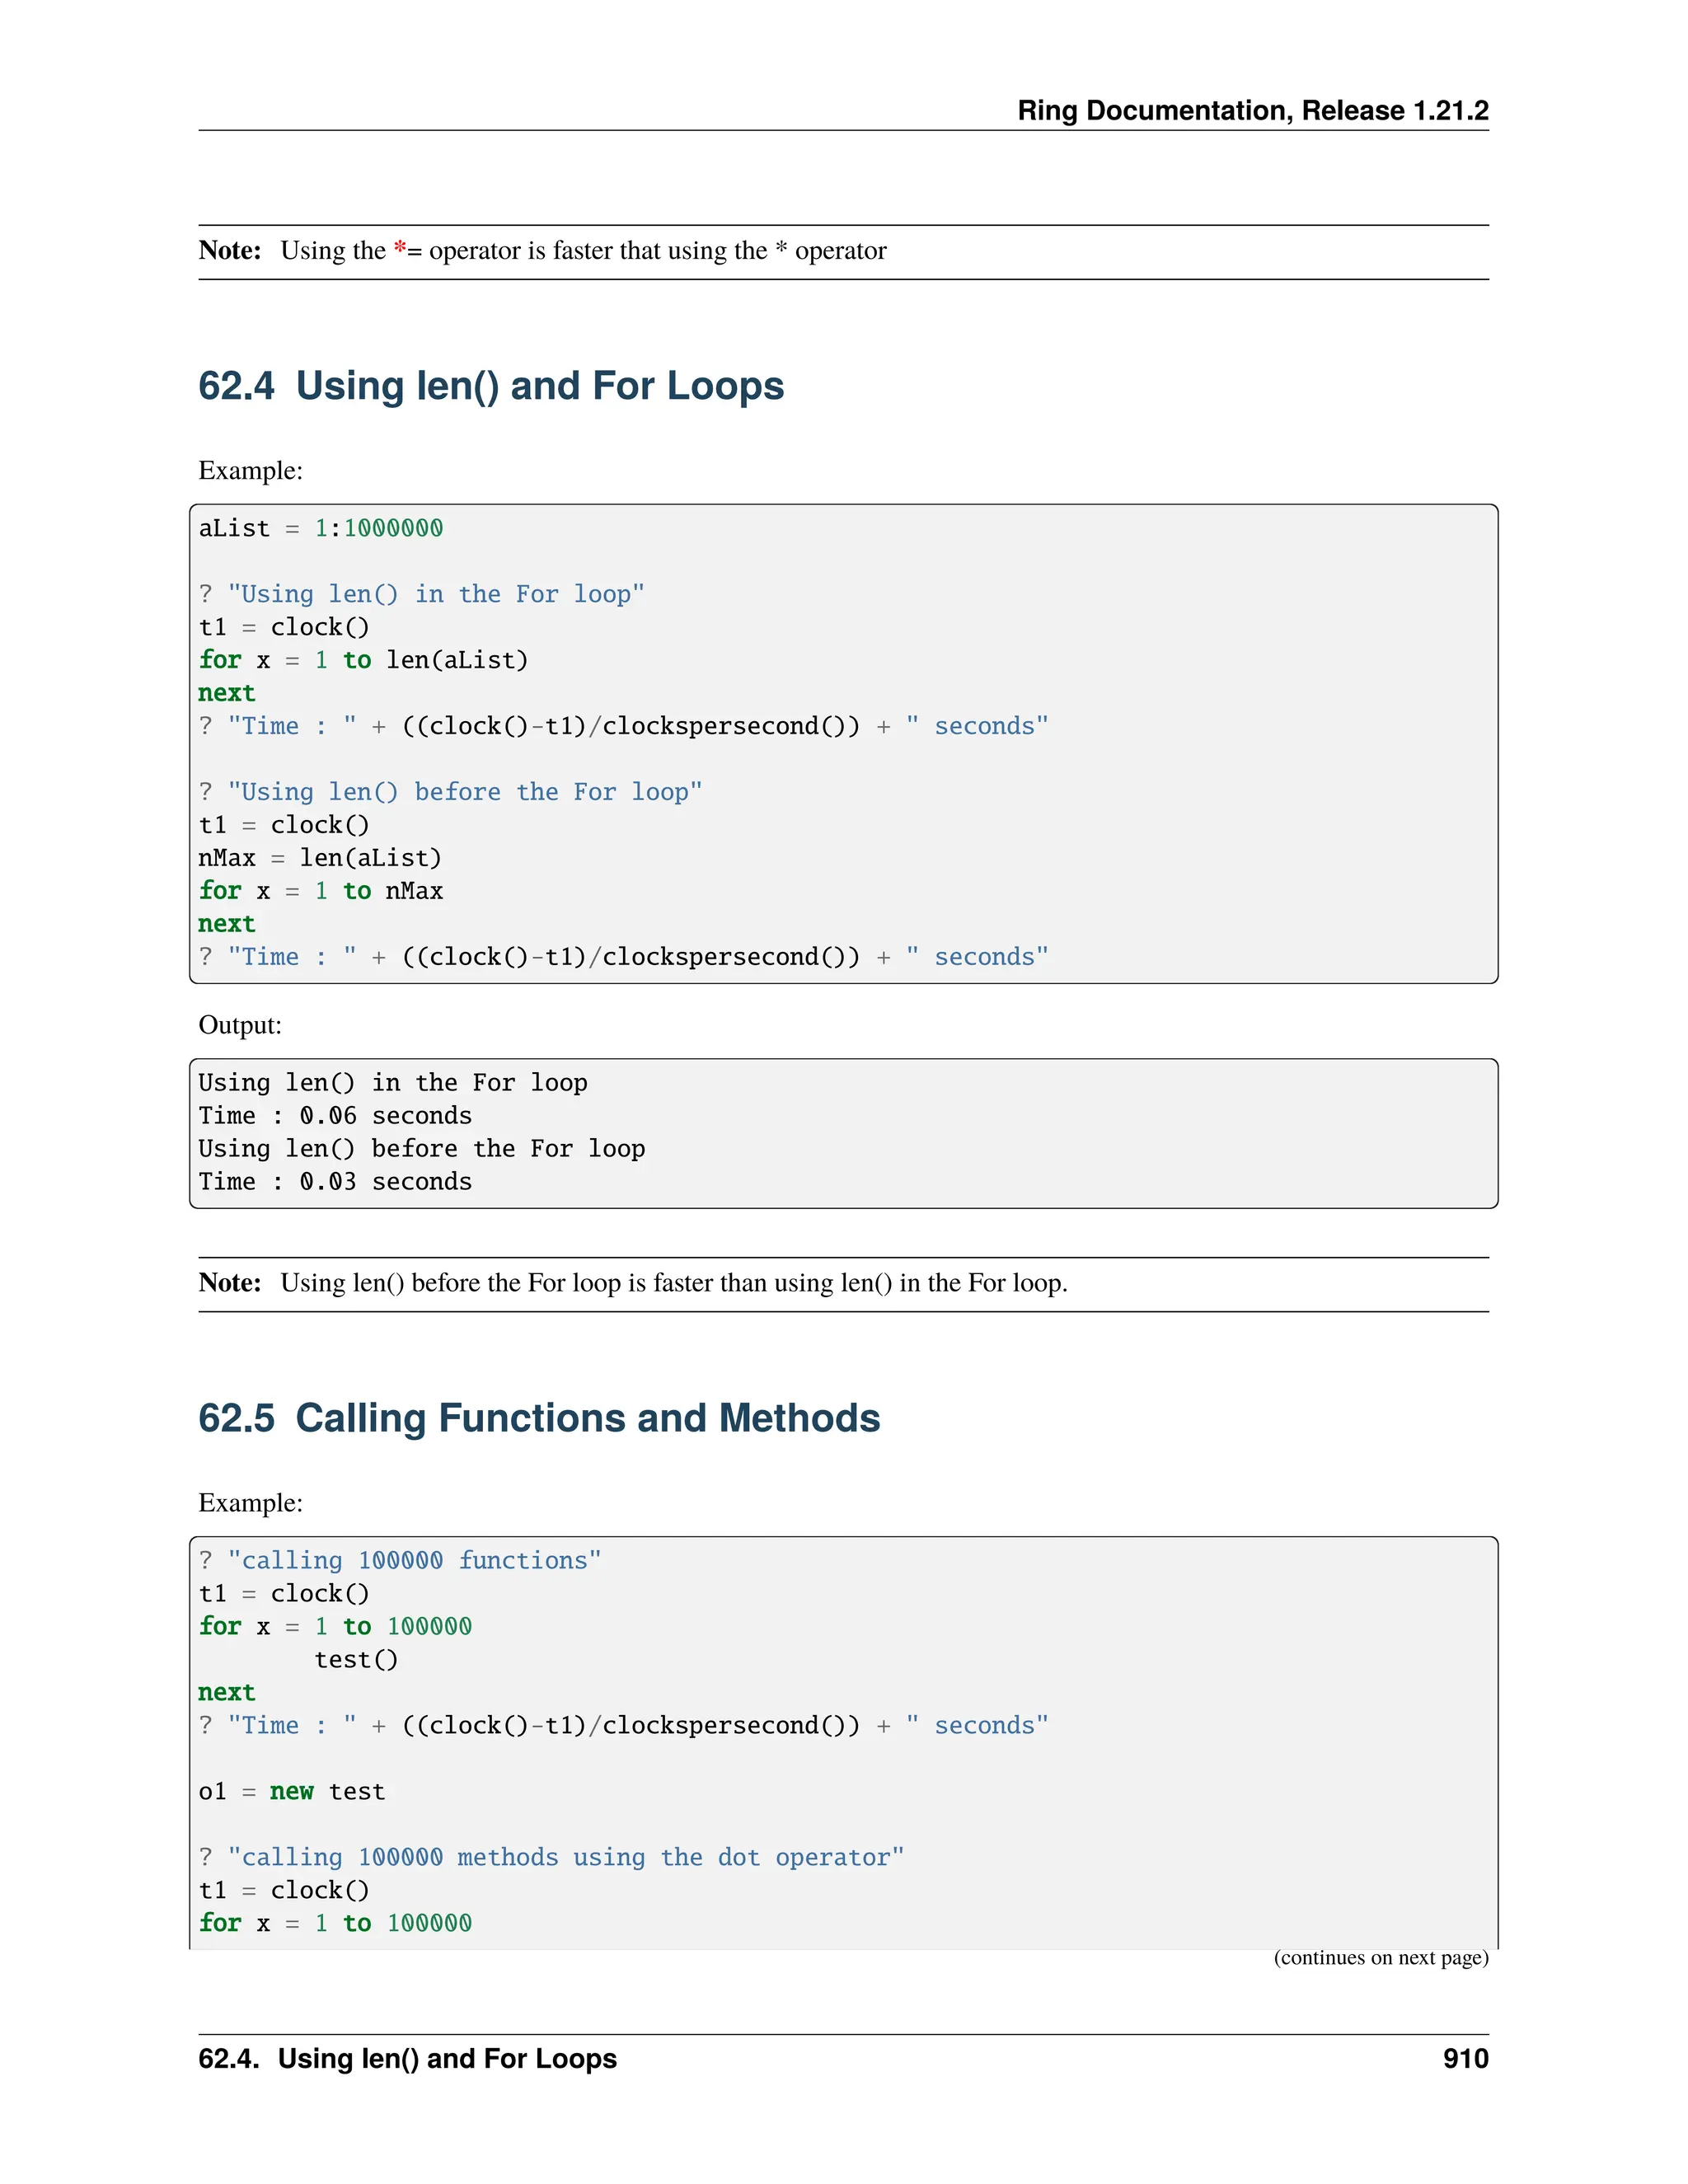Click the 'aList = 1:1000000' code line

320,528
